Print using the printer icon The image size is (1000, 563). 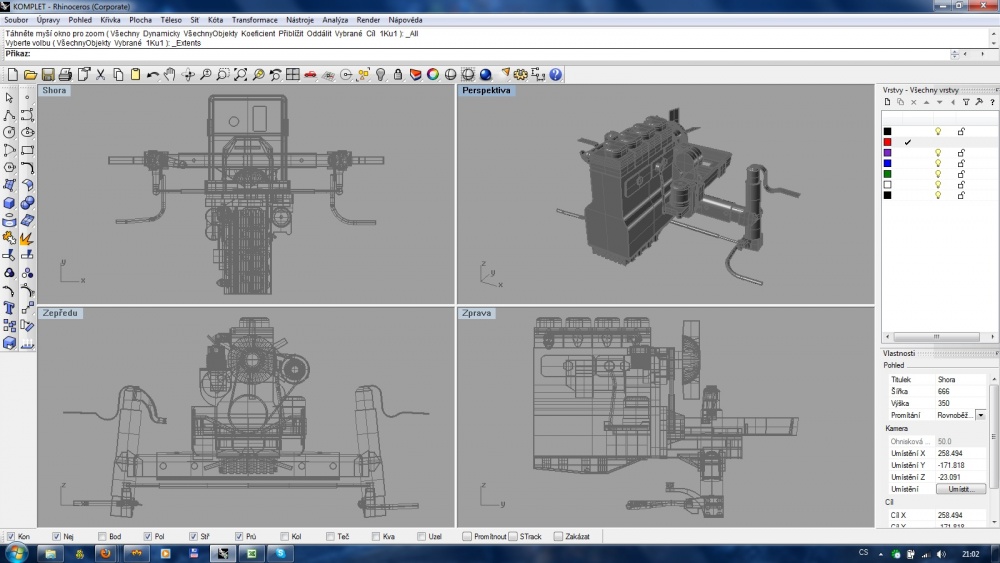click(65, 75)
